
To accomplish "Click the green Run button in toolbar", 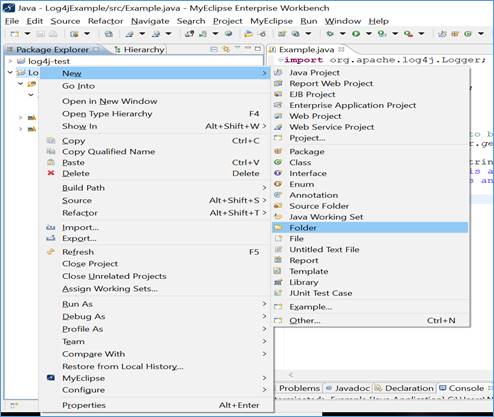I will (356, 34).
